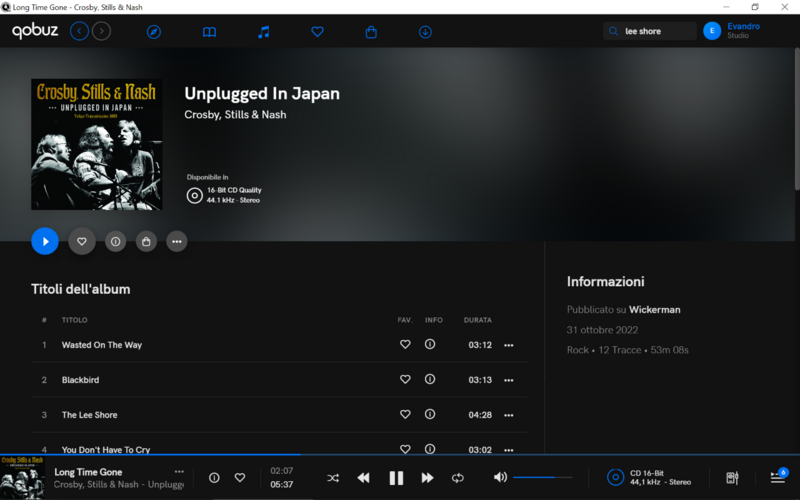This screenshot has width=800, height=500.
Task: Open favorites heart in top navigation
Action: (x=317, y=32)
